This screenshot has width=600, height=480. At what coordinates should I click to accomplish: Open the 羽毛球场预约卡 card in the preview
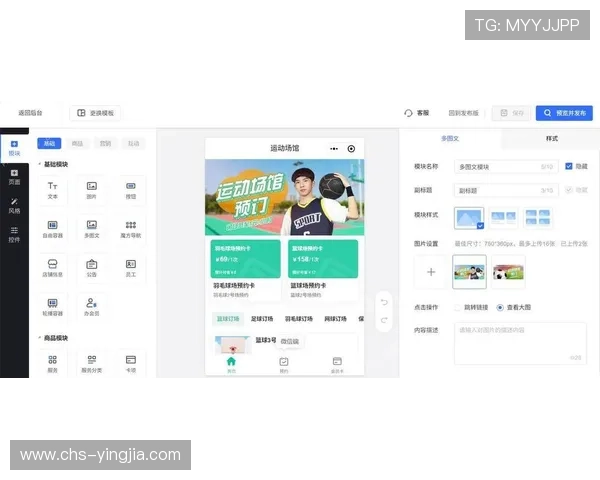click(x=246, y=269)
